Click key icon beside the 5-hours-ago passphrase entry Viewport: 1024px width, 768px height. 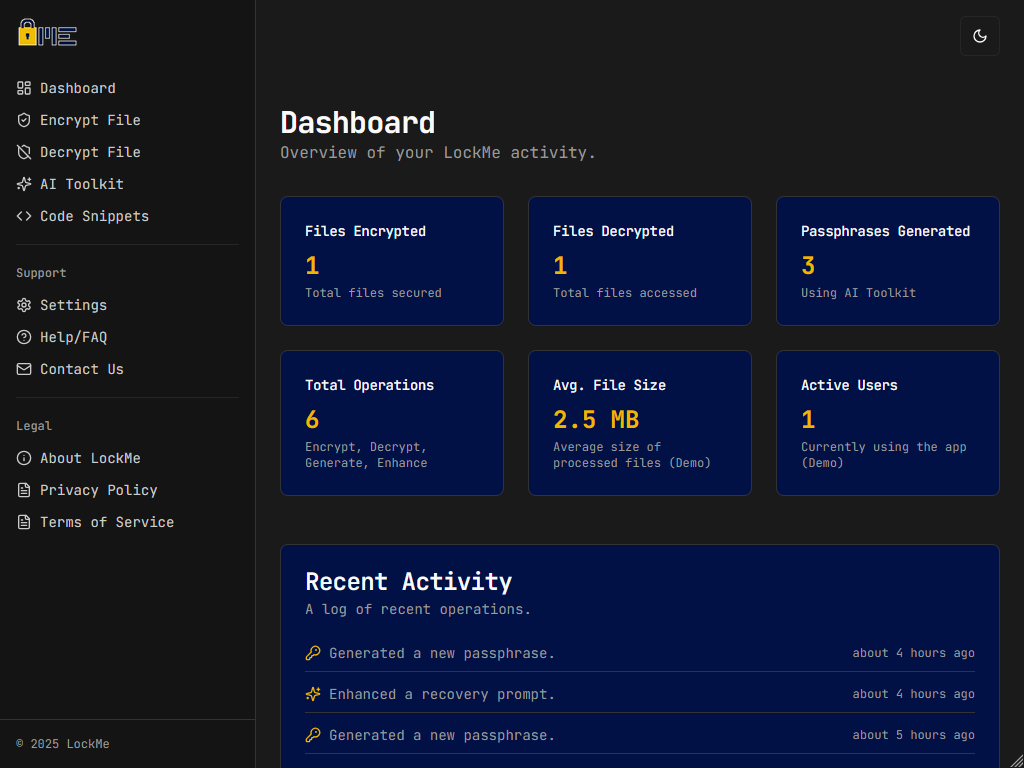point(313,735)
